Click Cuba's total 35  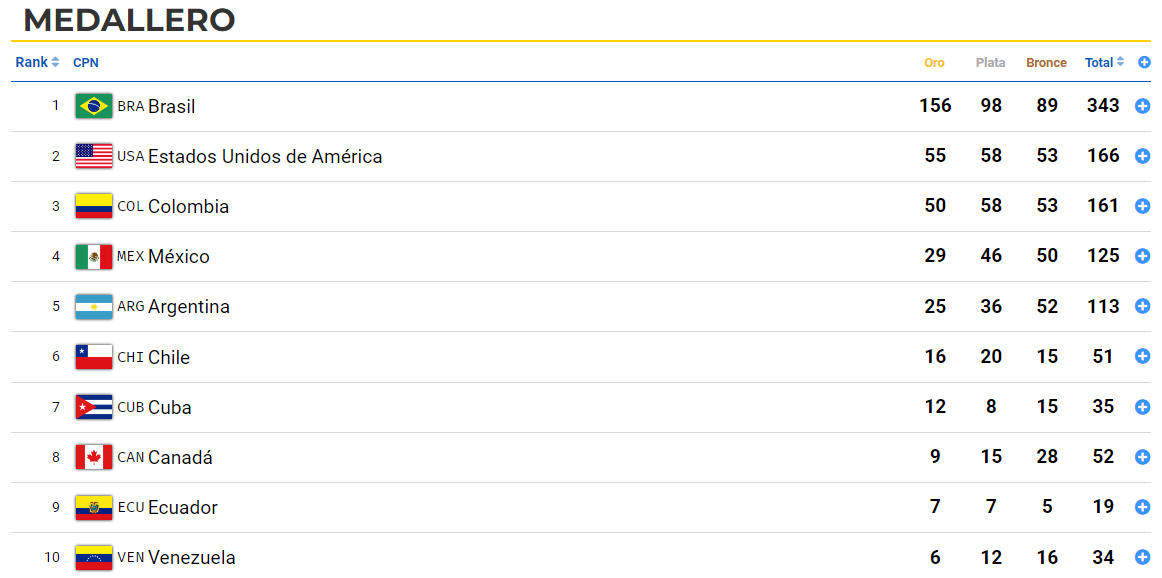click(x=1103, y=407)
